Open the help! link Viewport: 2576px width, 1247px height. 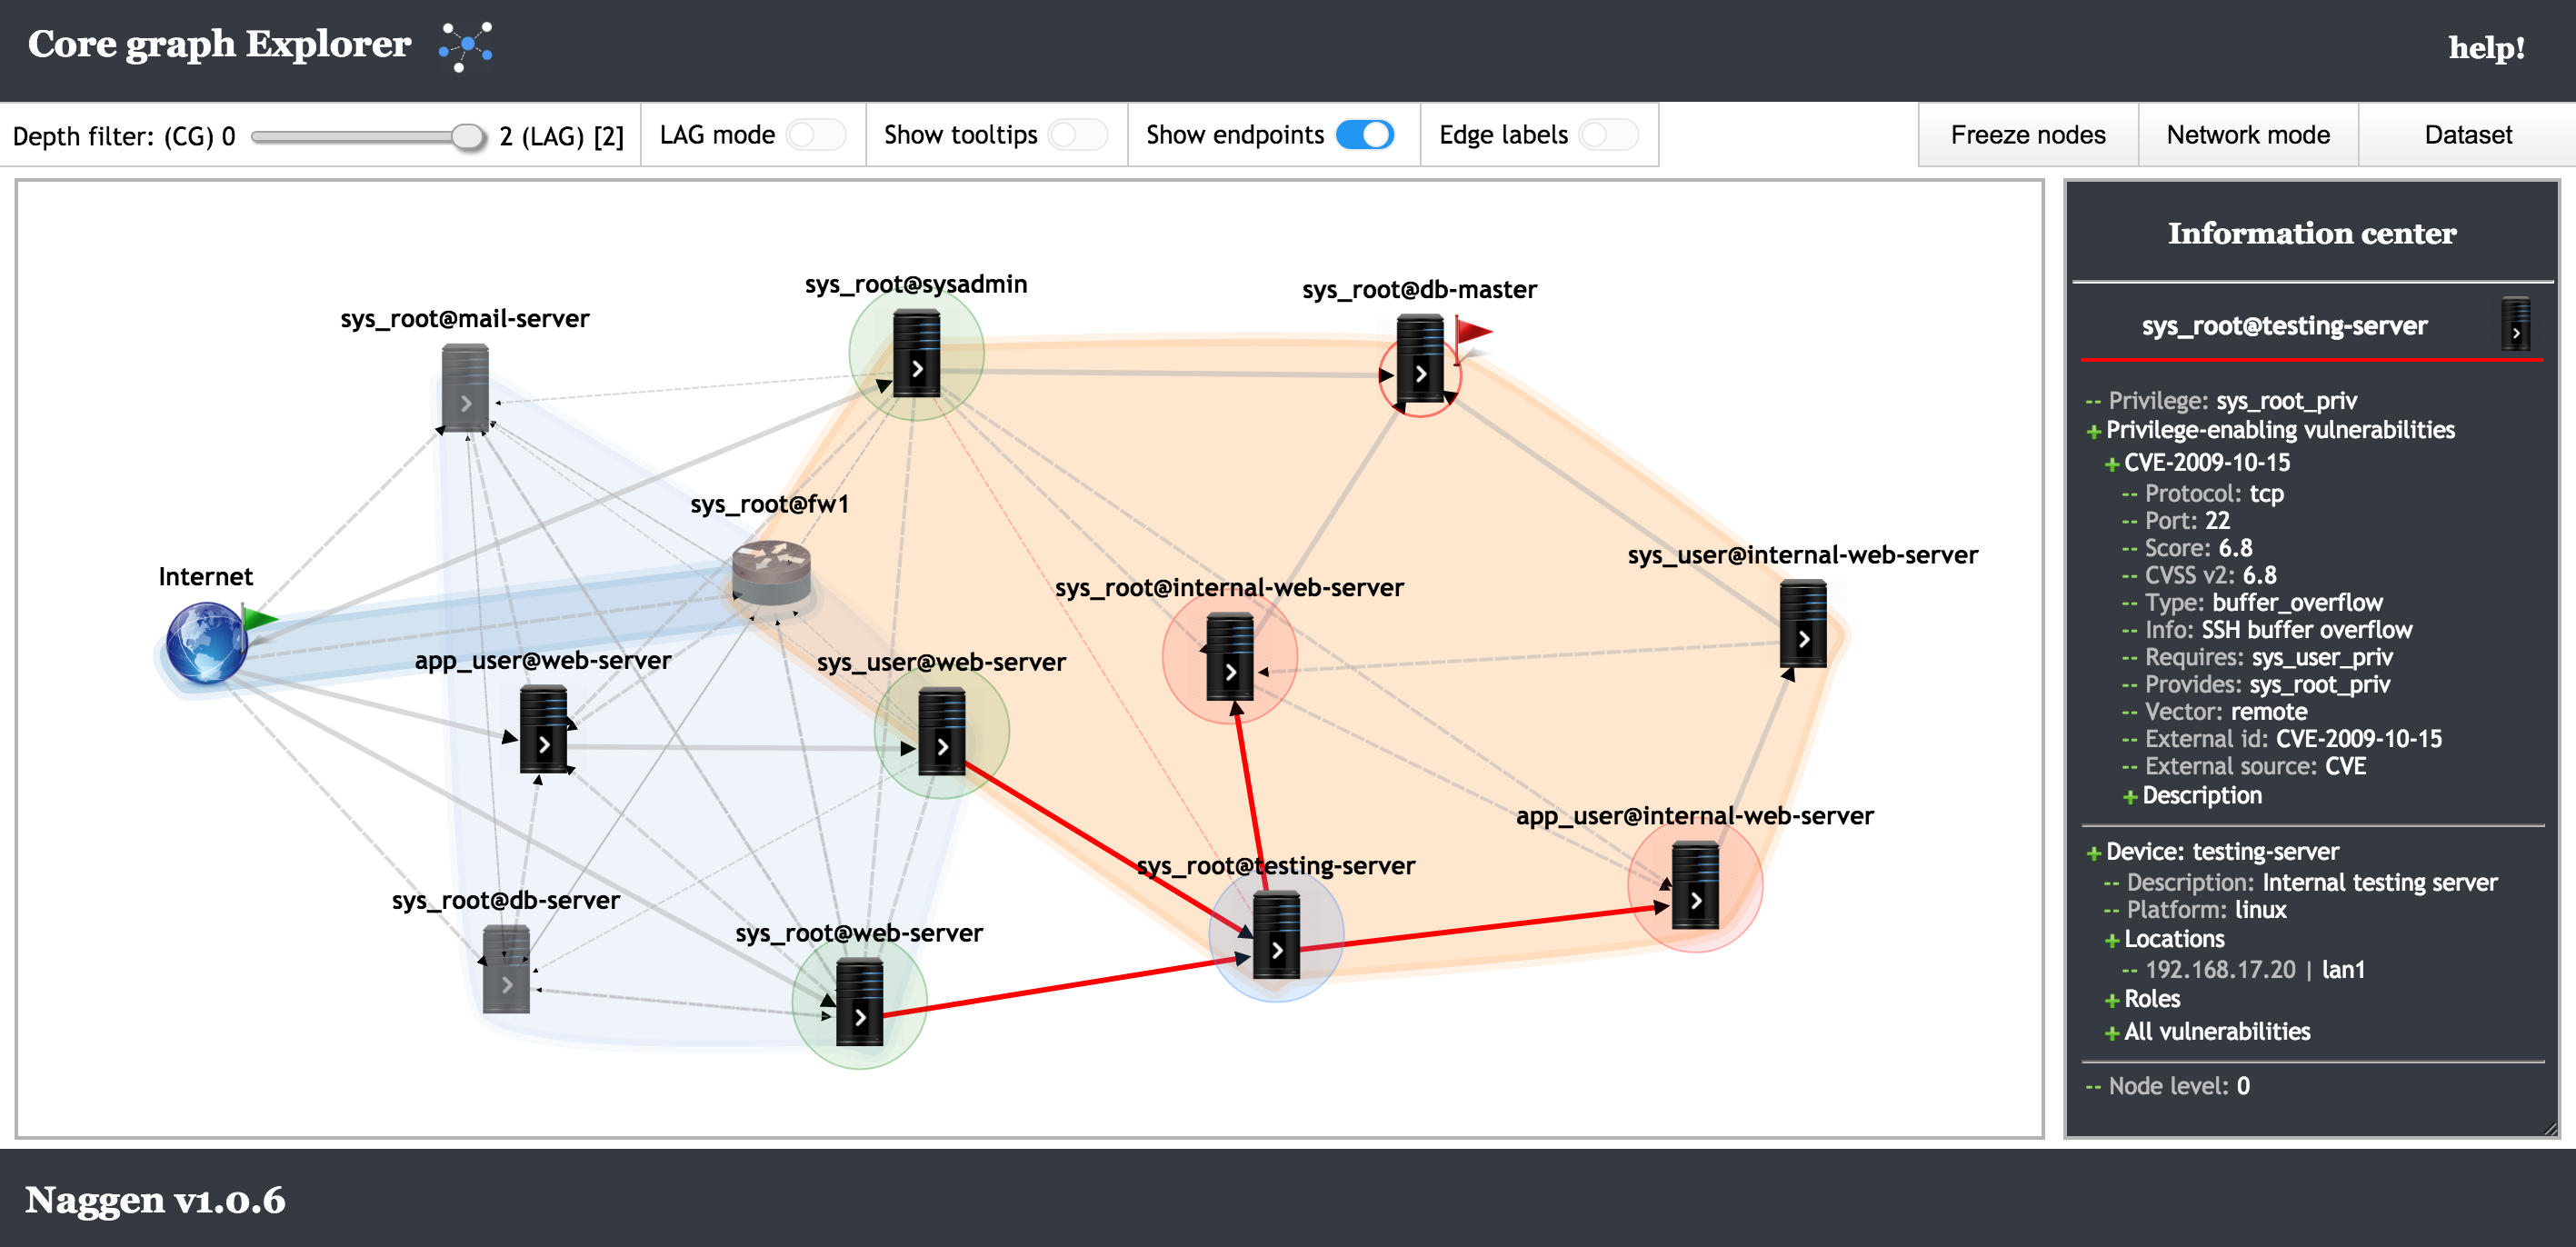point(2485,48)
